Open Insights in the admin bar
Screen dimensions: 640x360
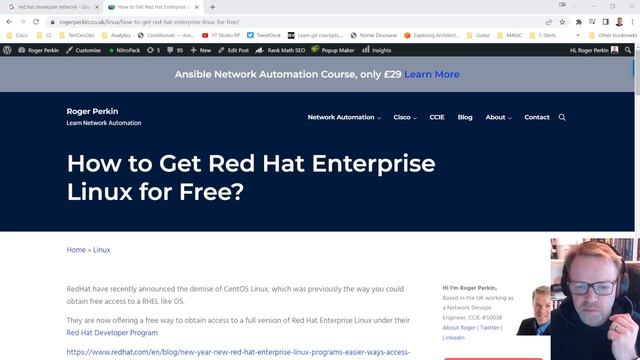377,50
